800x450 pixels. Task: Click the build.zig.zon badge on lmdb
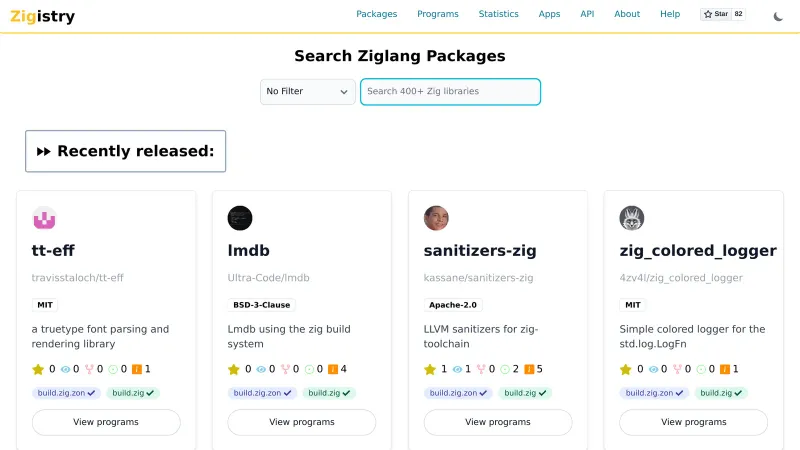262,393
